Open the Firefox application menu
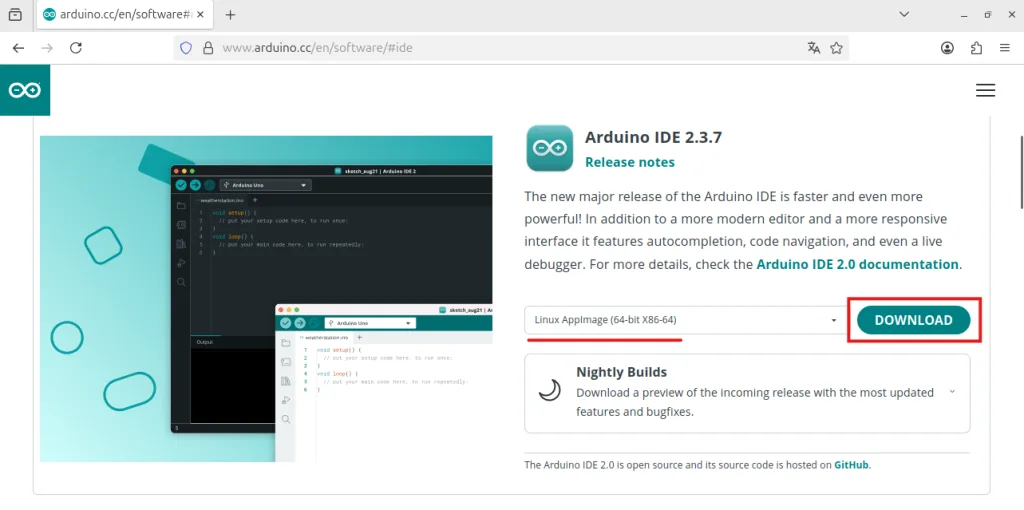This screenshot has height=510, width=1024. [x=1004, y=47]
